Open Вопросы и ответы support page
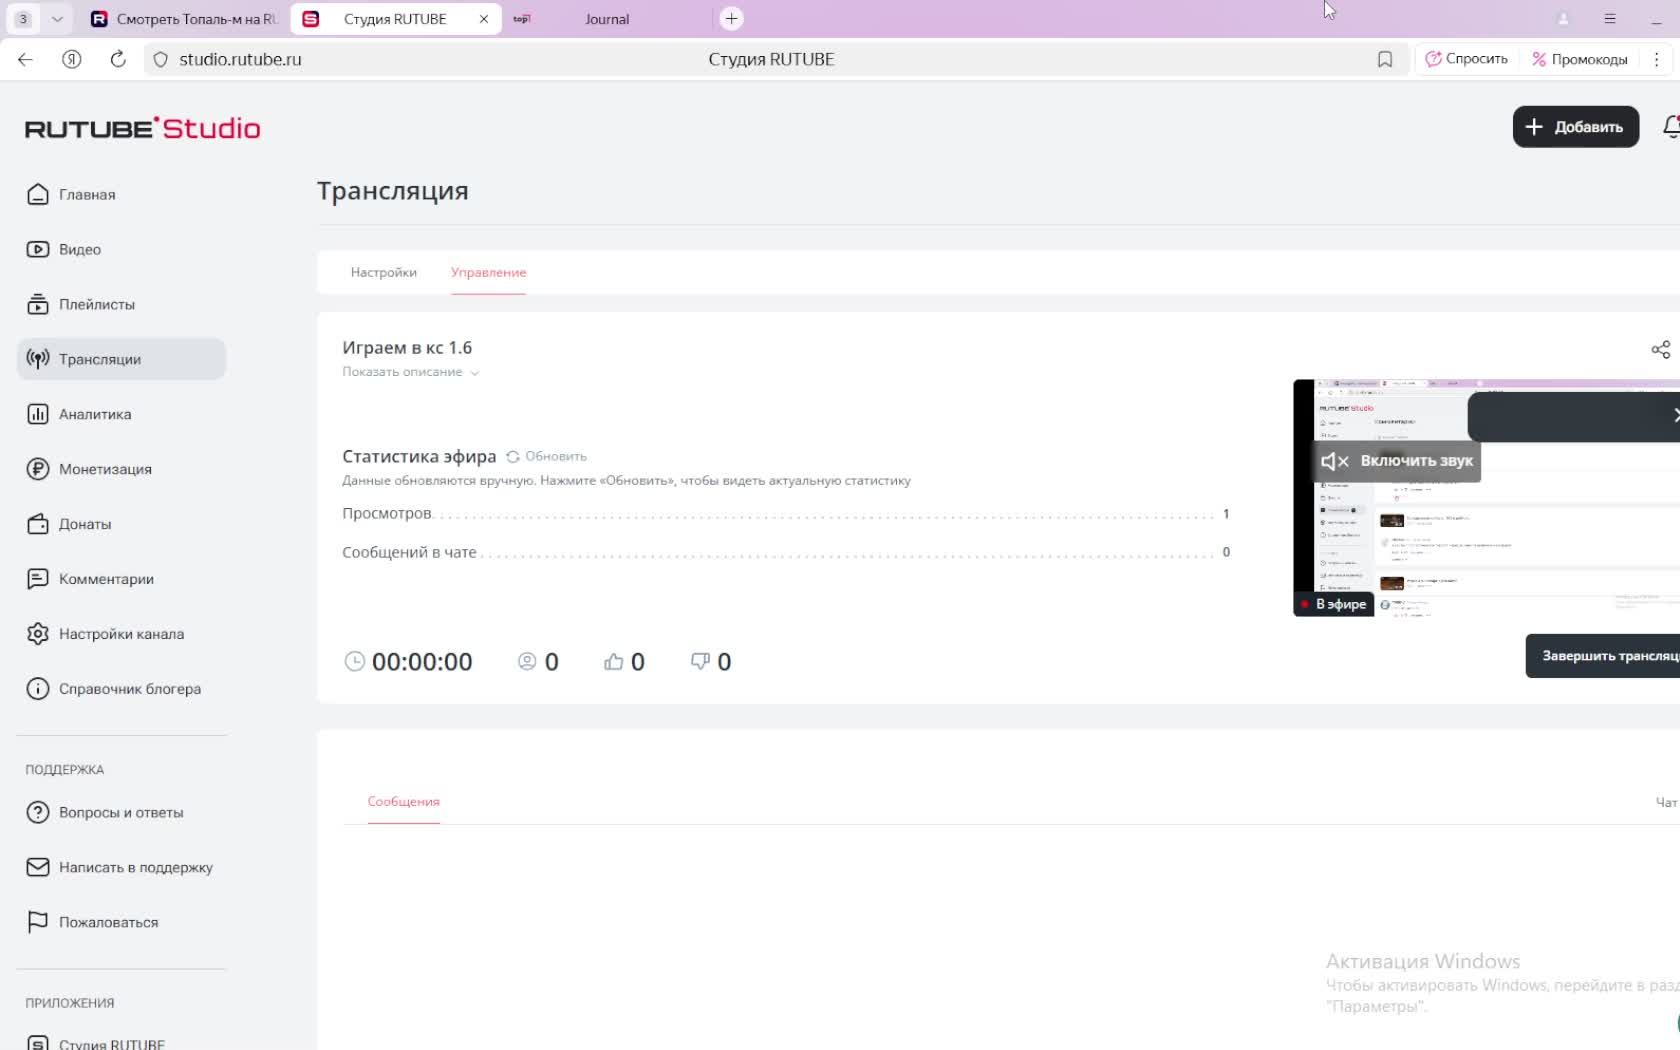 pyautogui.click(x=121, y=812)
